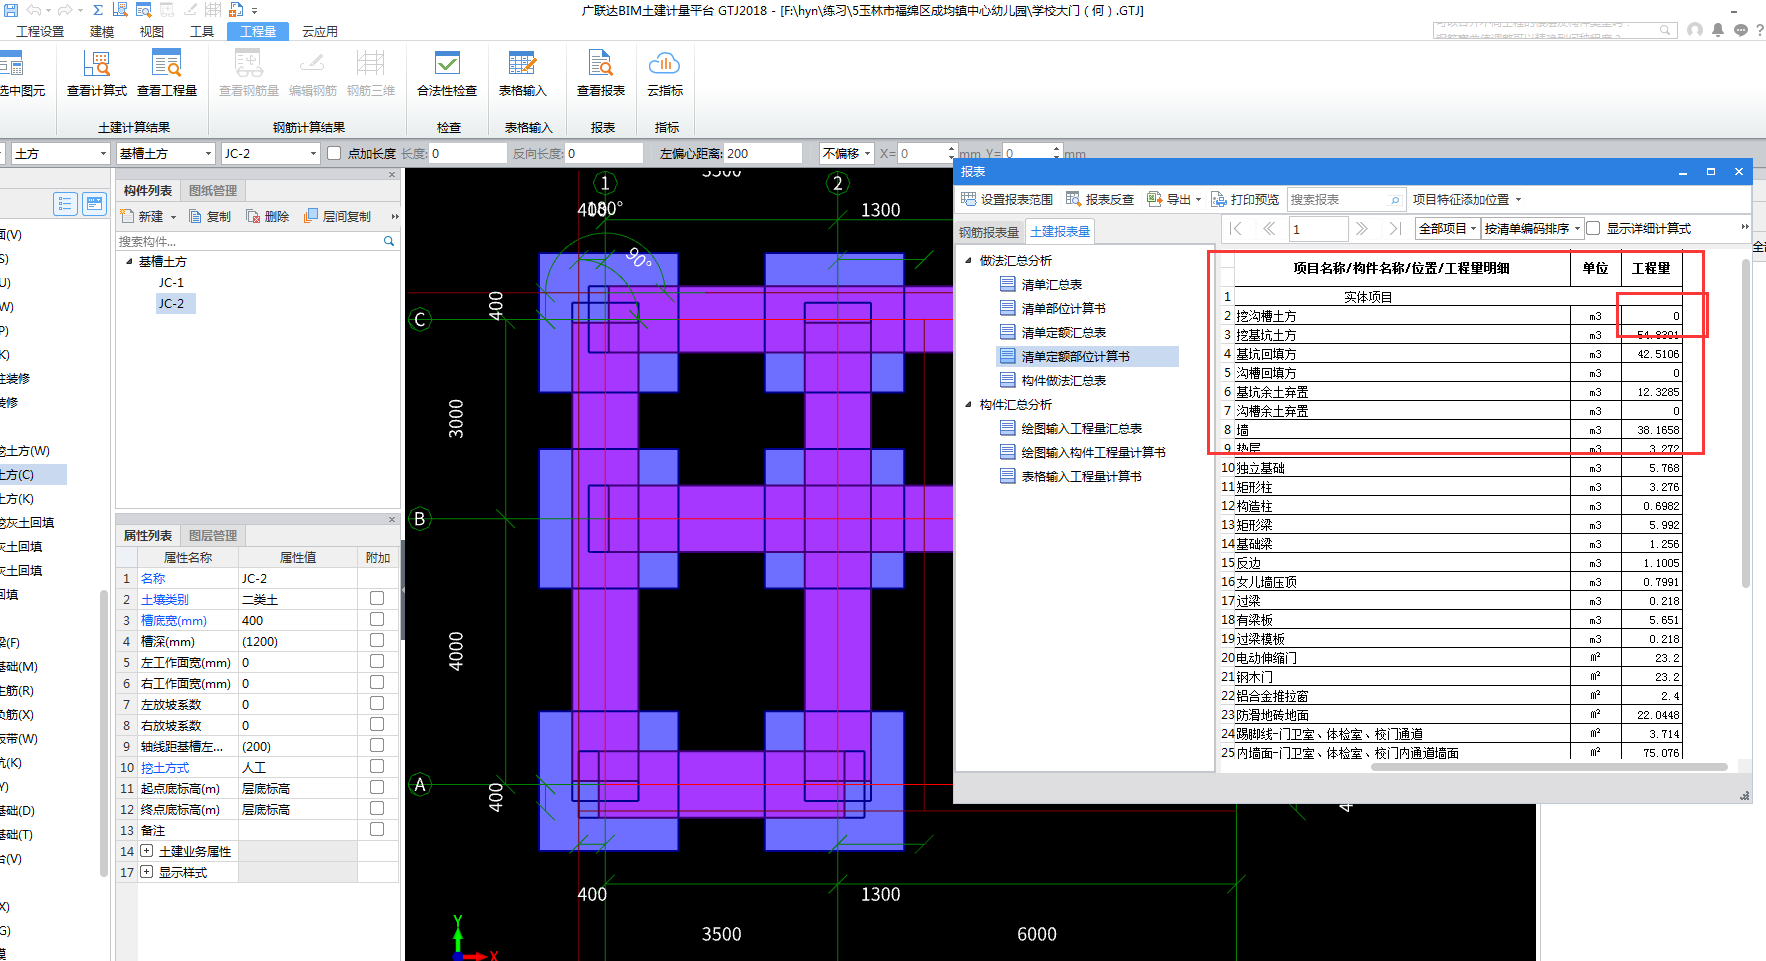Screen dimensions: 1766x961
Task: Toggle the 点加长度 checkbox
Action: [334, 153]
